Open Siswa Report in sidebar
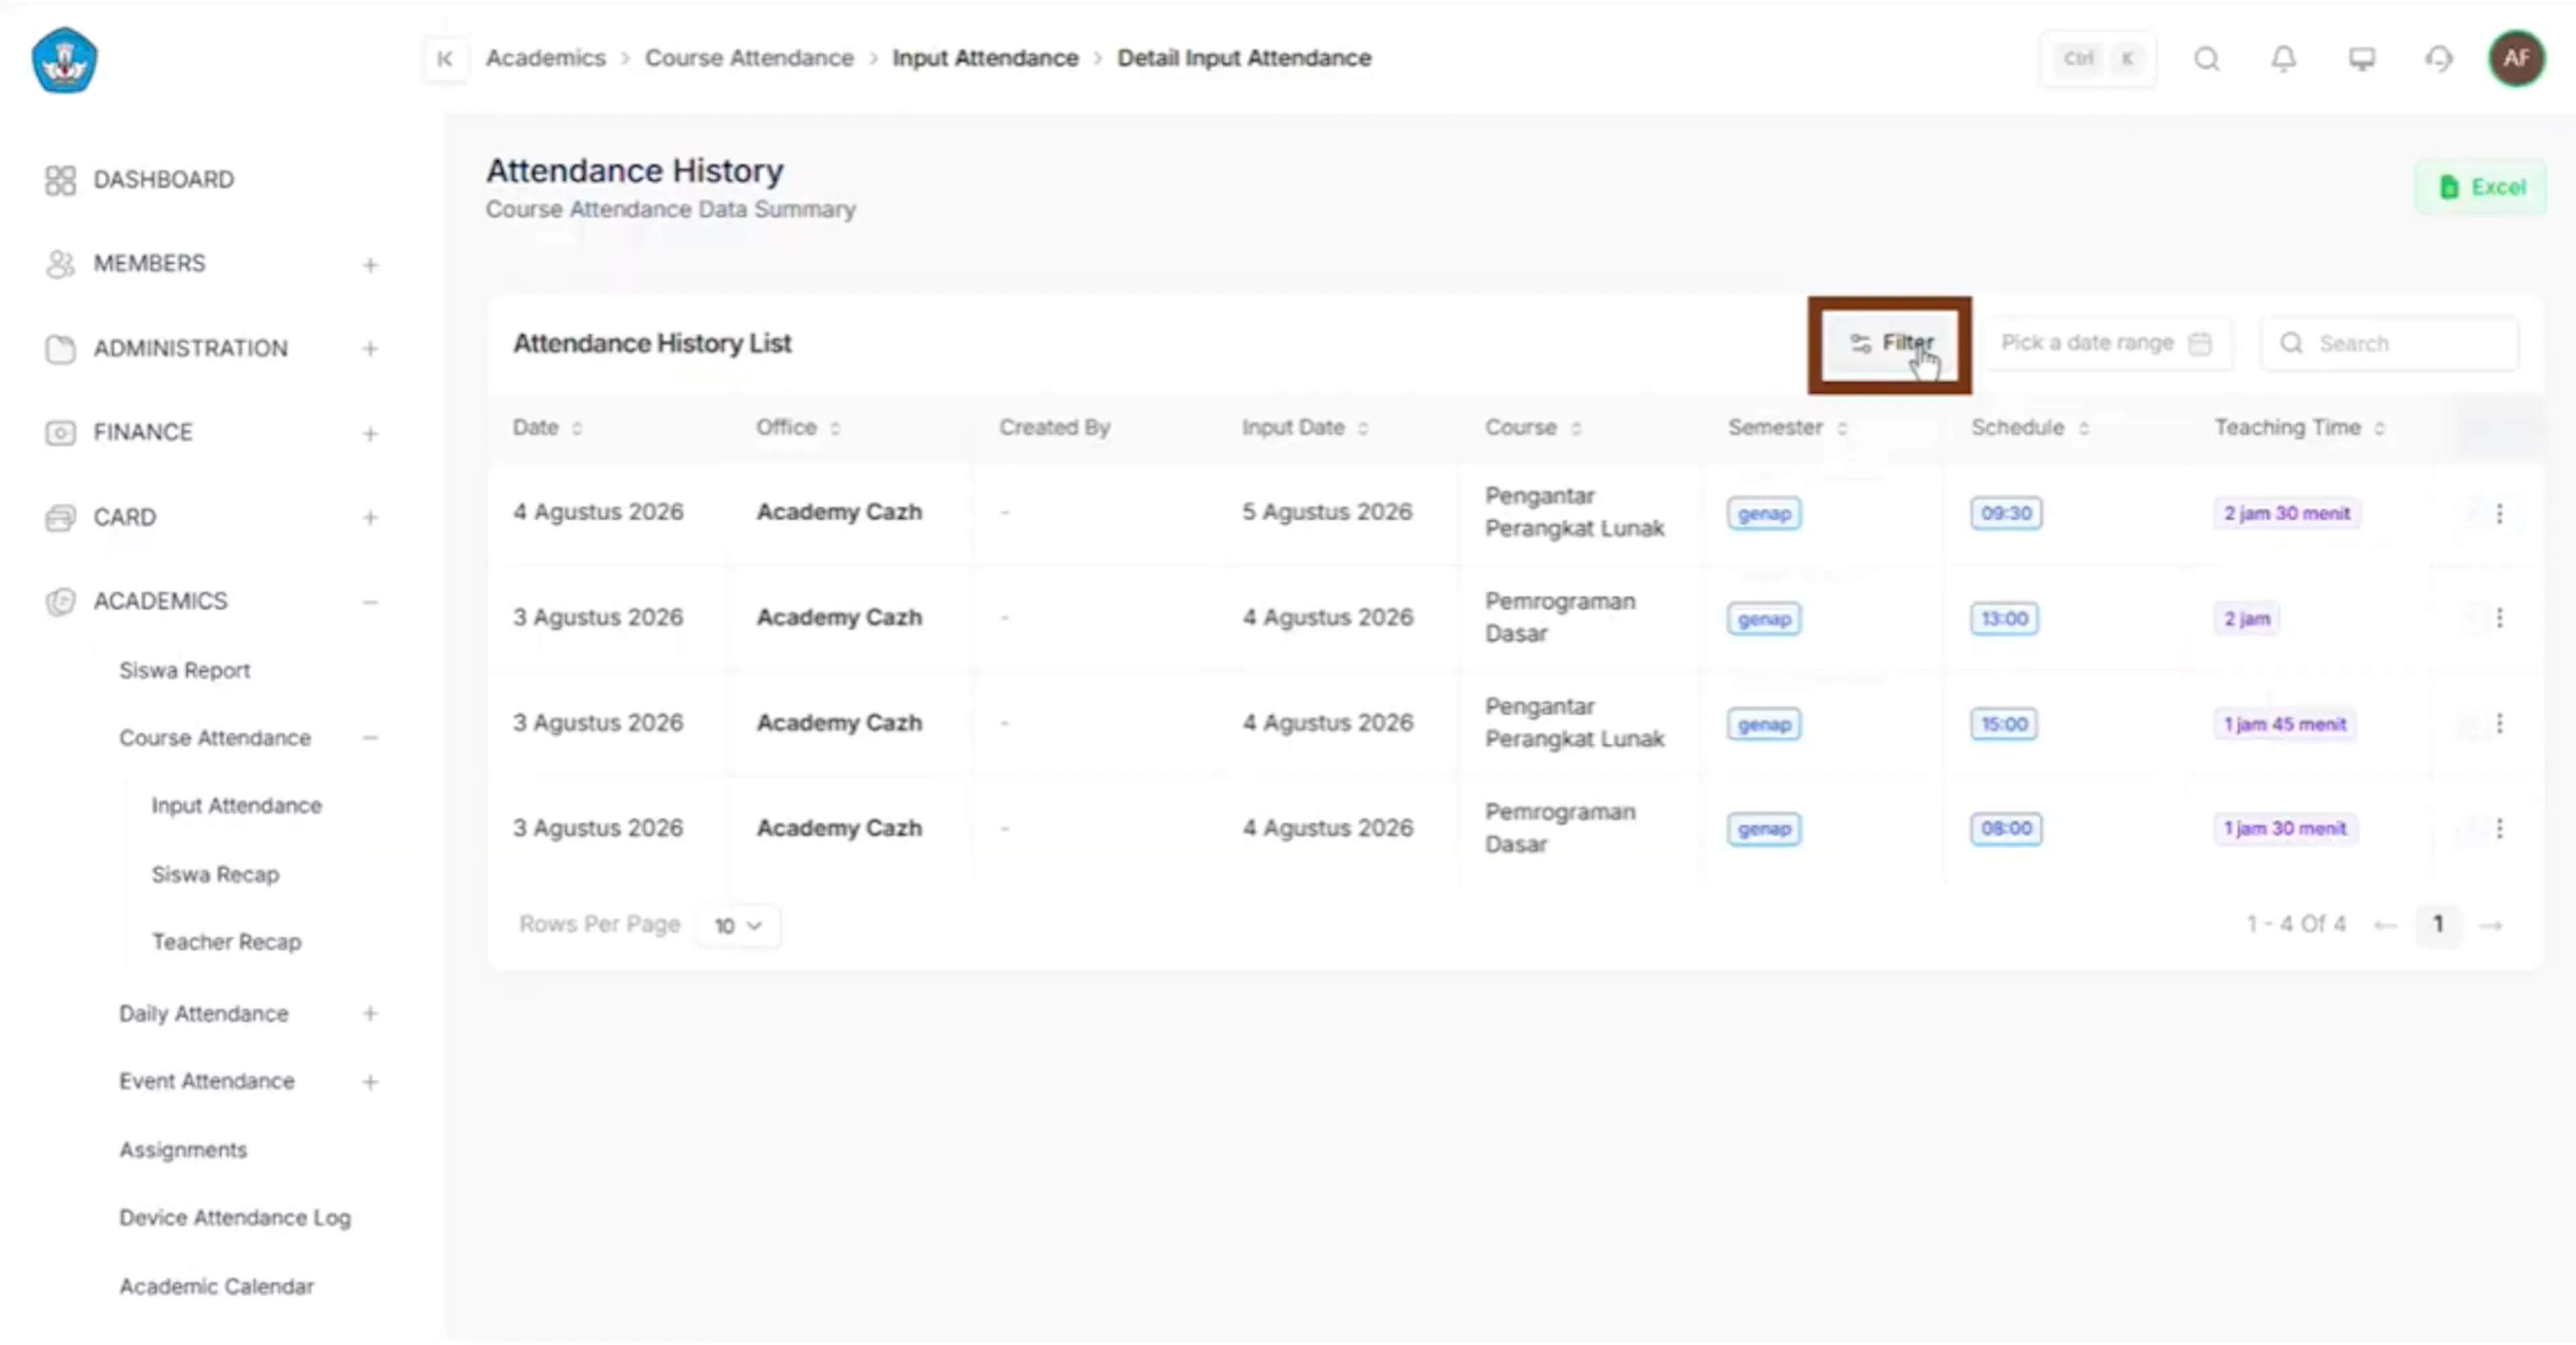 coord(185,671)
